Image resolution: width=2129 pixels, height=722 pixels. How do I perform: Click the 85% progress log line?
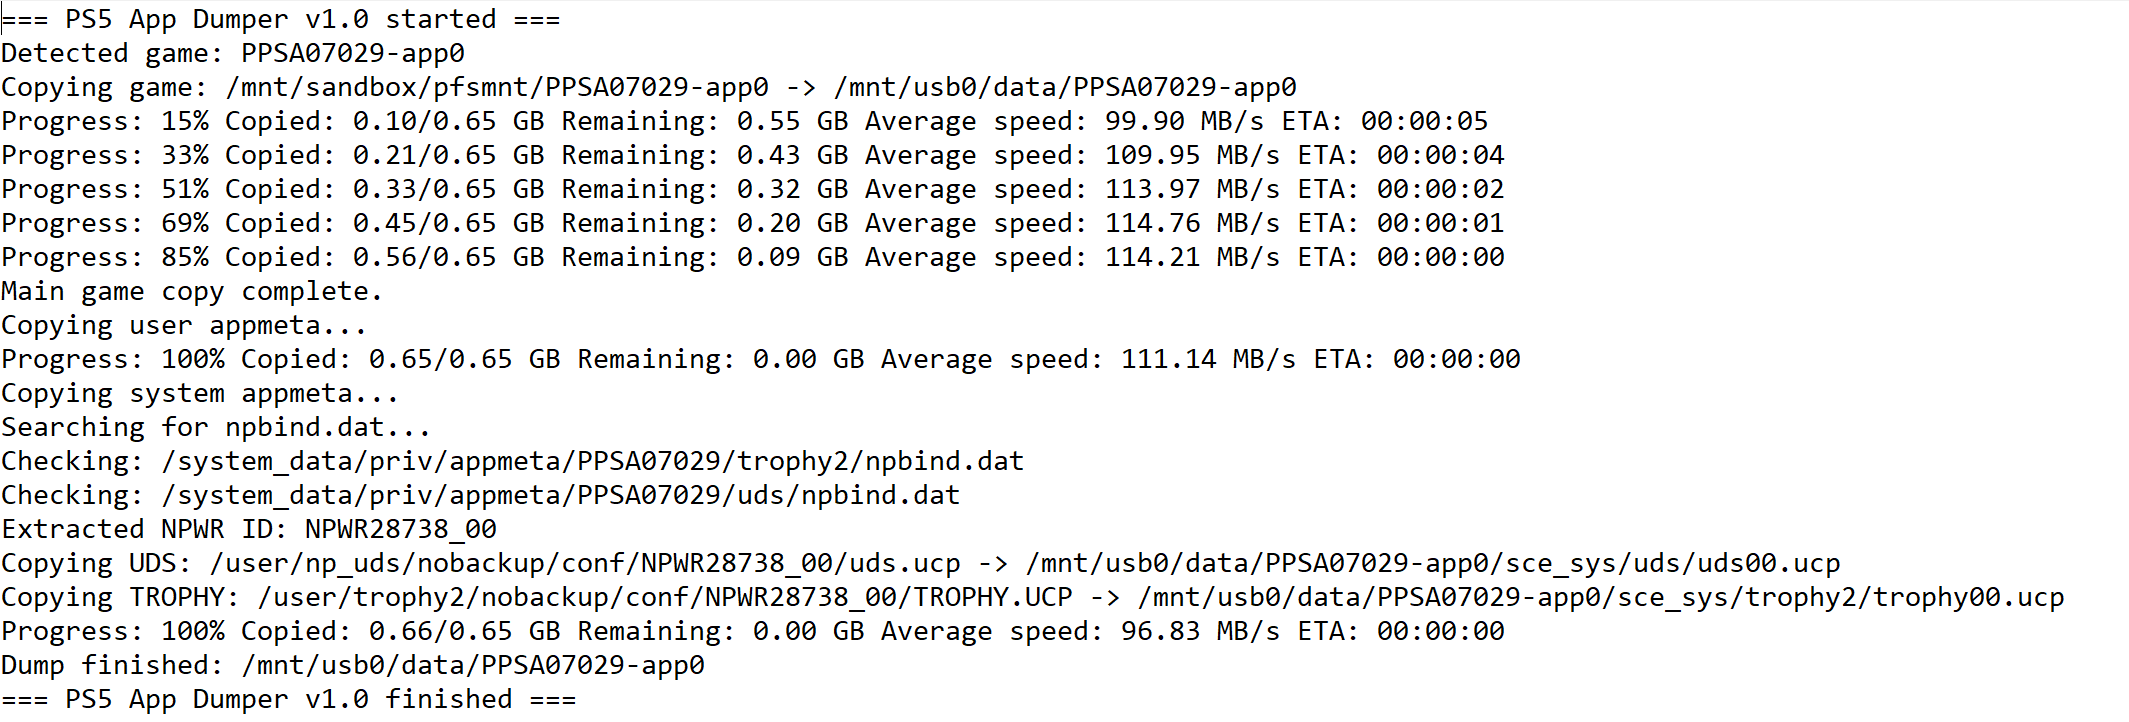click(752, 258)
